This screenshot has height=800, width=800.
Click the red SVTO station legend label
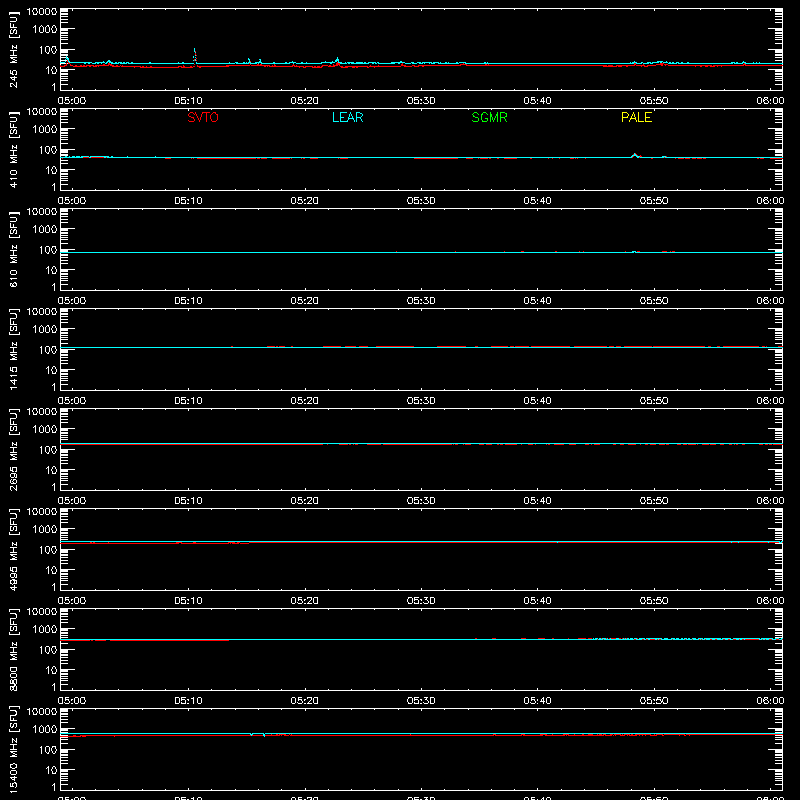203,117
